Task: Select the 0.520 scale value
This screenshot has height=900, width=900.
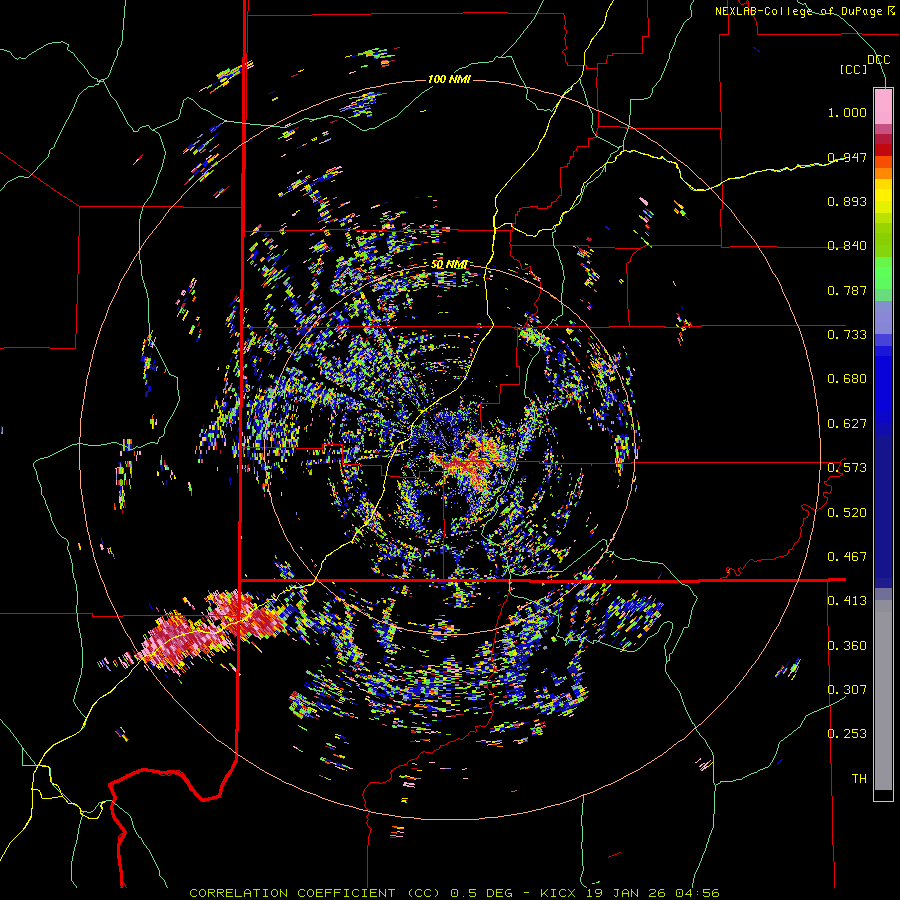Action: [847, 513]
